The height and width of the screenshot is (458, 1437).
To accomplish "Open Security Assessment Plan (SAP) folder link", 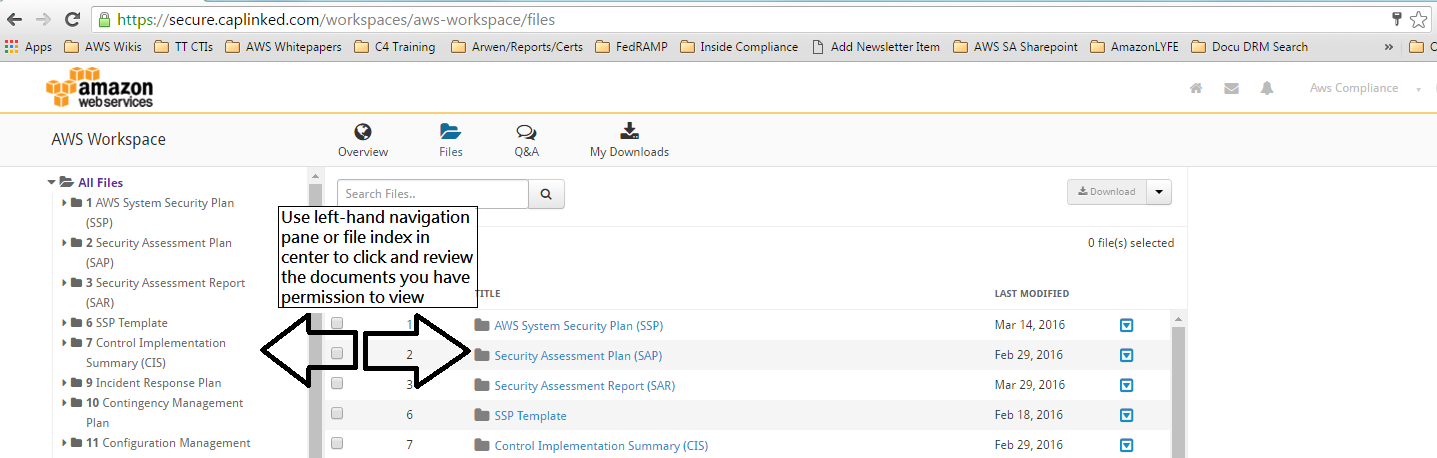I will coord(578,356).
